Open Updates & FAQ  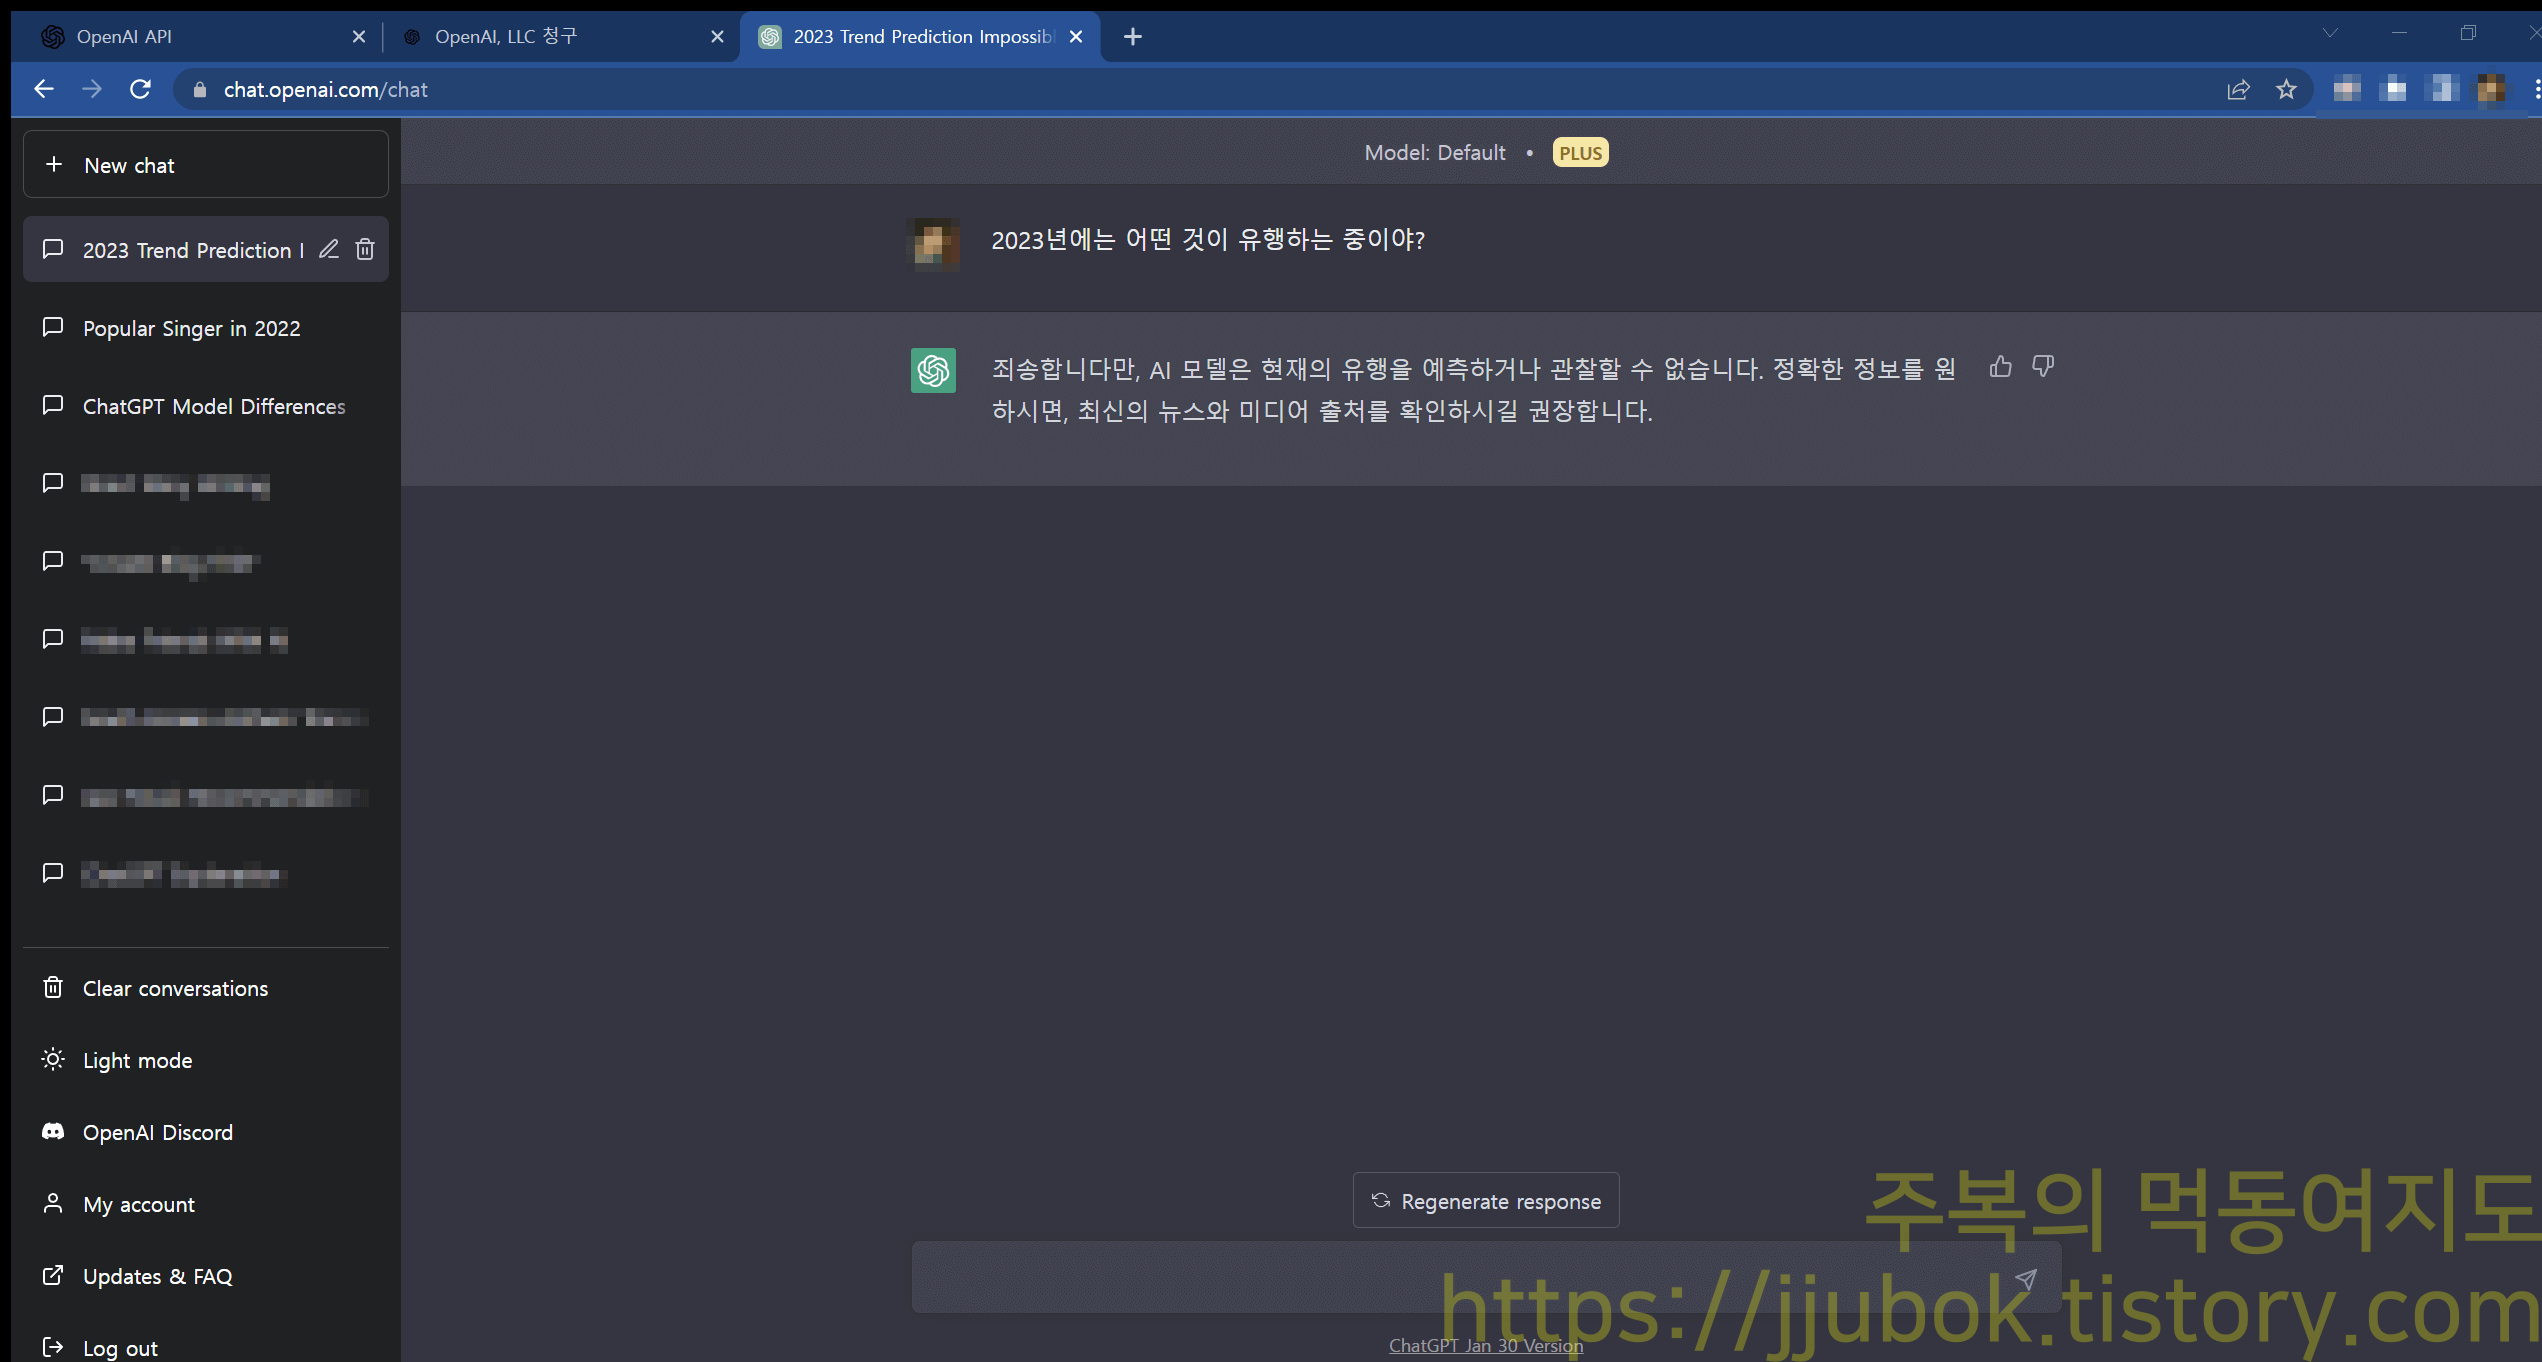pyautogui.click(x=205, y=1276)
